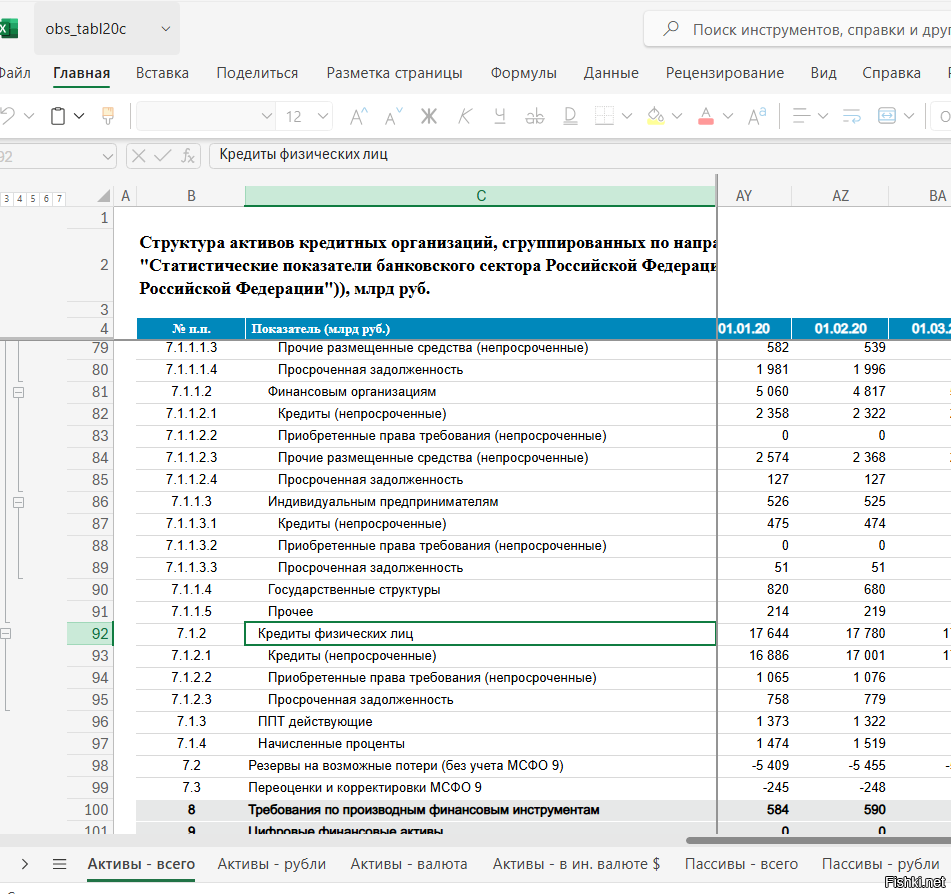
Task: Show outline level 3 rows
Action: click(x=7, y=199)
